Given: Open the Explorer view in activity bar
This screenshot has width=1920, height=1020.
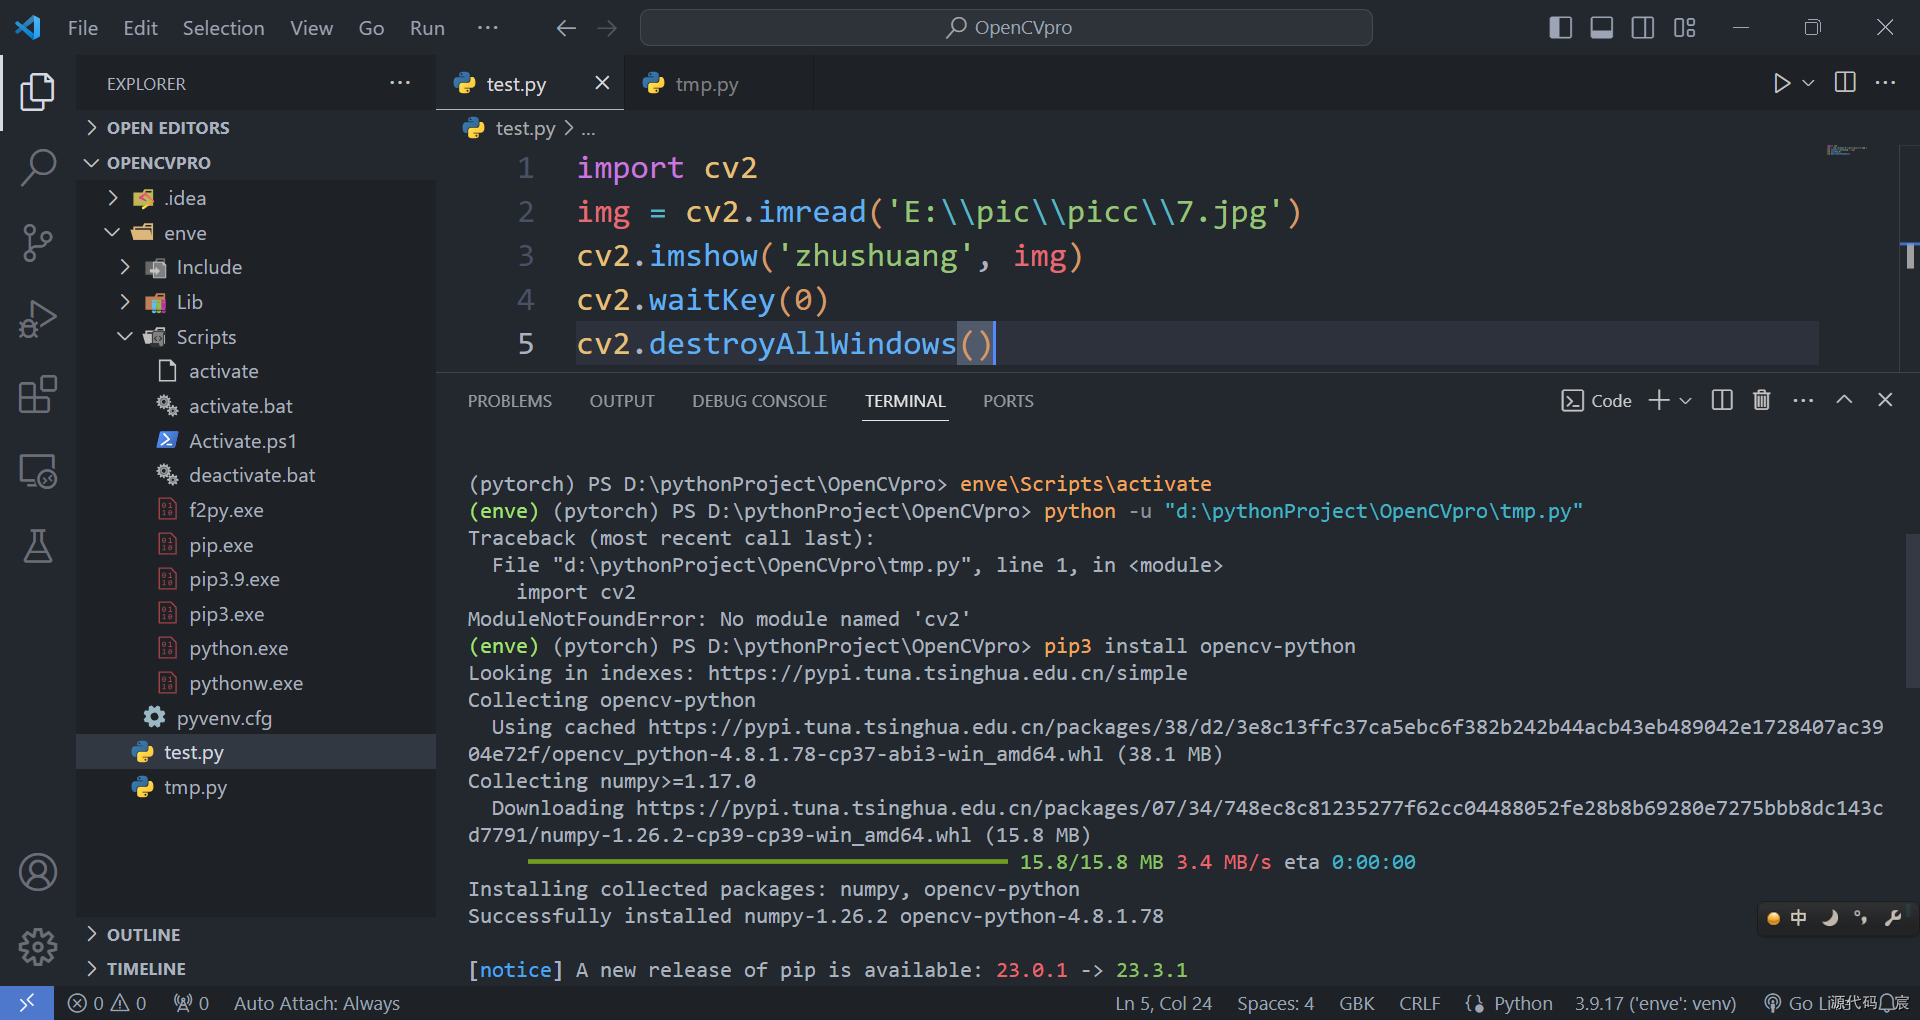Looking at the screenshot, I should 37,92.
